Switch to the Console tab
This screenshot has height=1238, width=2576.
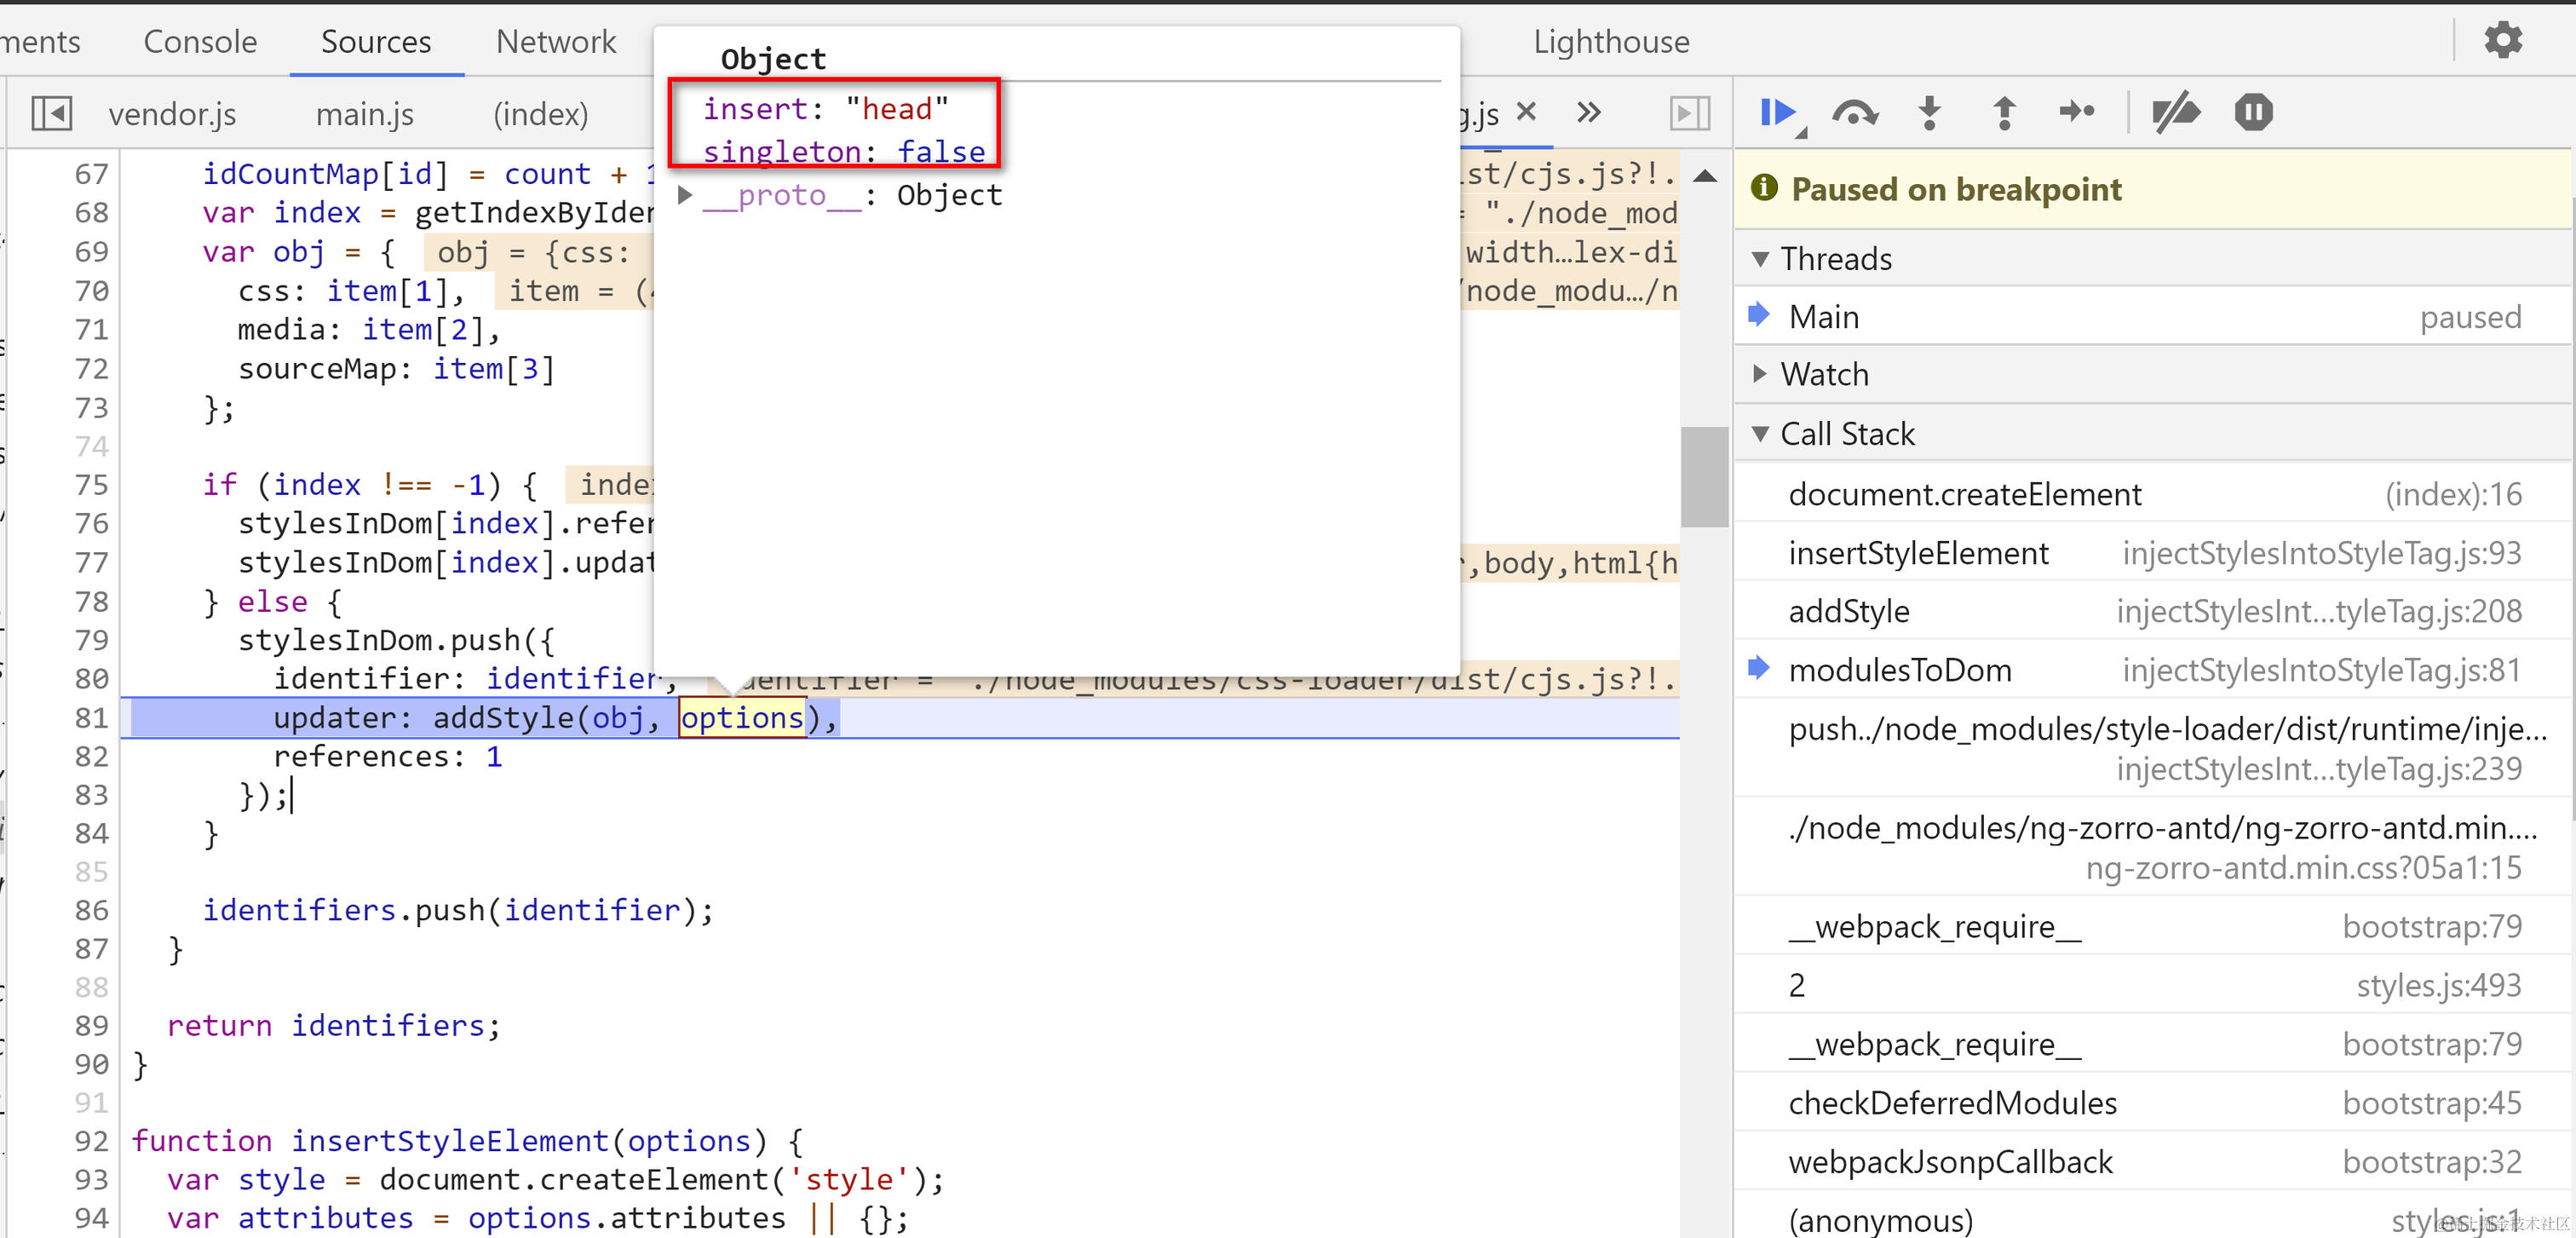tap(200, 42)
